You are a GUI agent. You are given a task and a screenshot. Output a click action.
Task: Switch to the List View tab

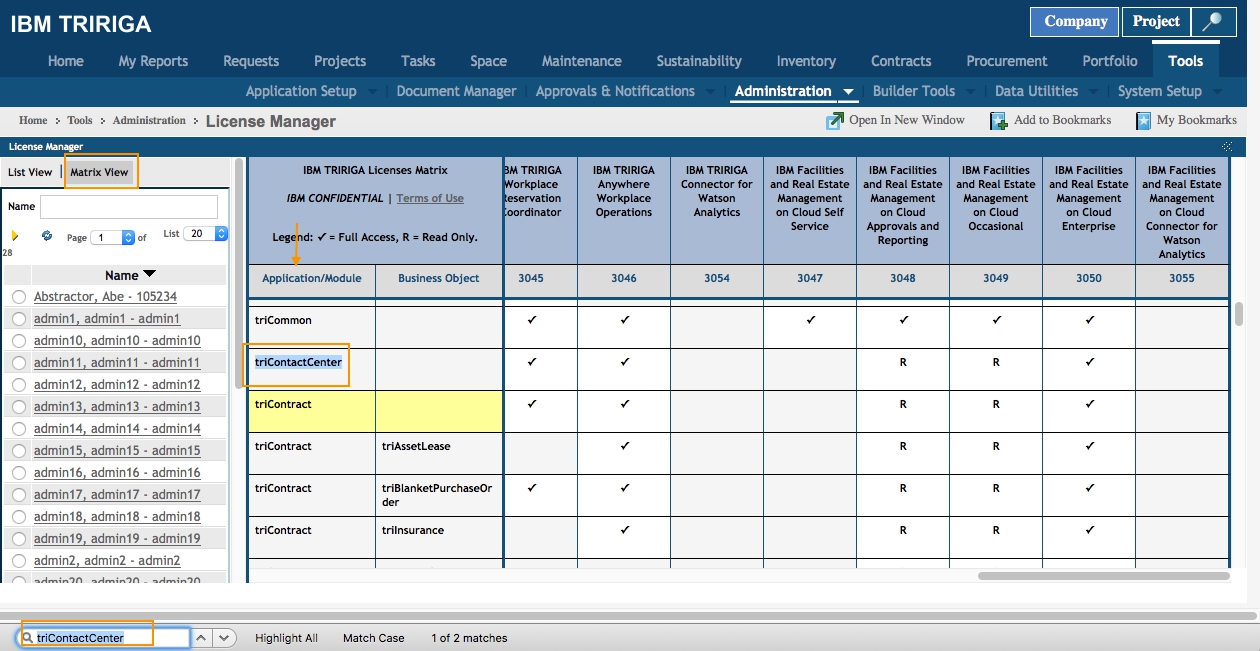pos(30,172)
